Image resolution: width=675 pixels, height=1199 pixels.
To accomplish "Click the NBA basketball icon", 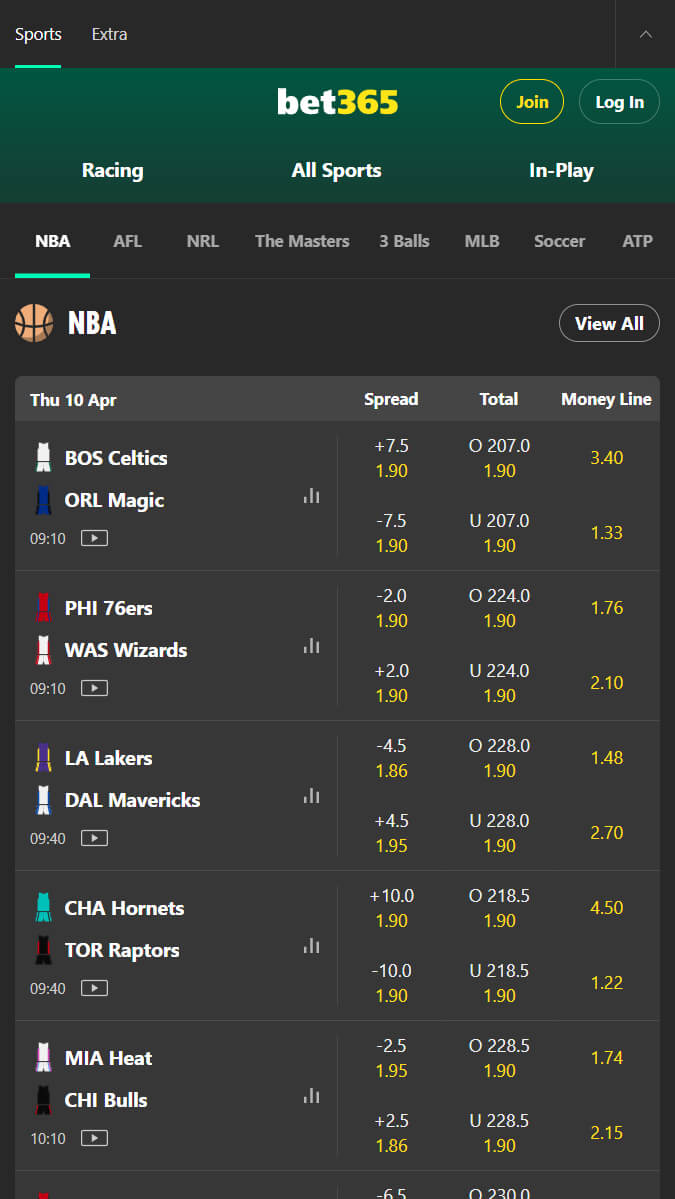I will point(34,323).
